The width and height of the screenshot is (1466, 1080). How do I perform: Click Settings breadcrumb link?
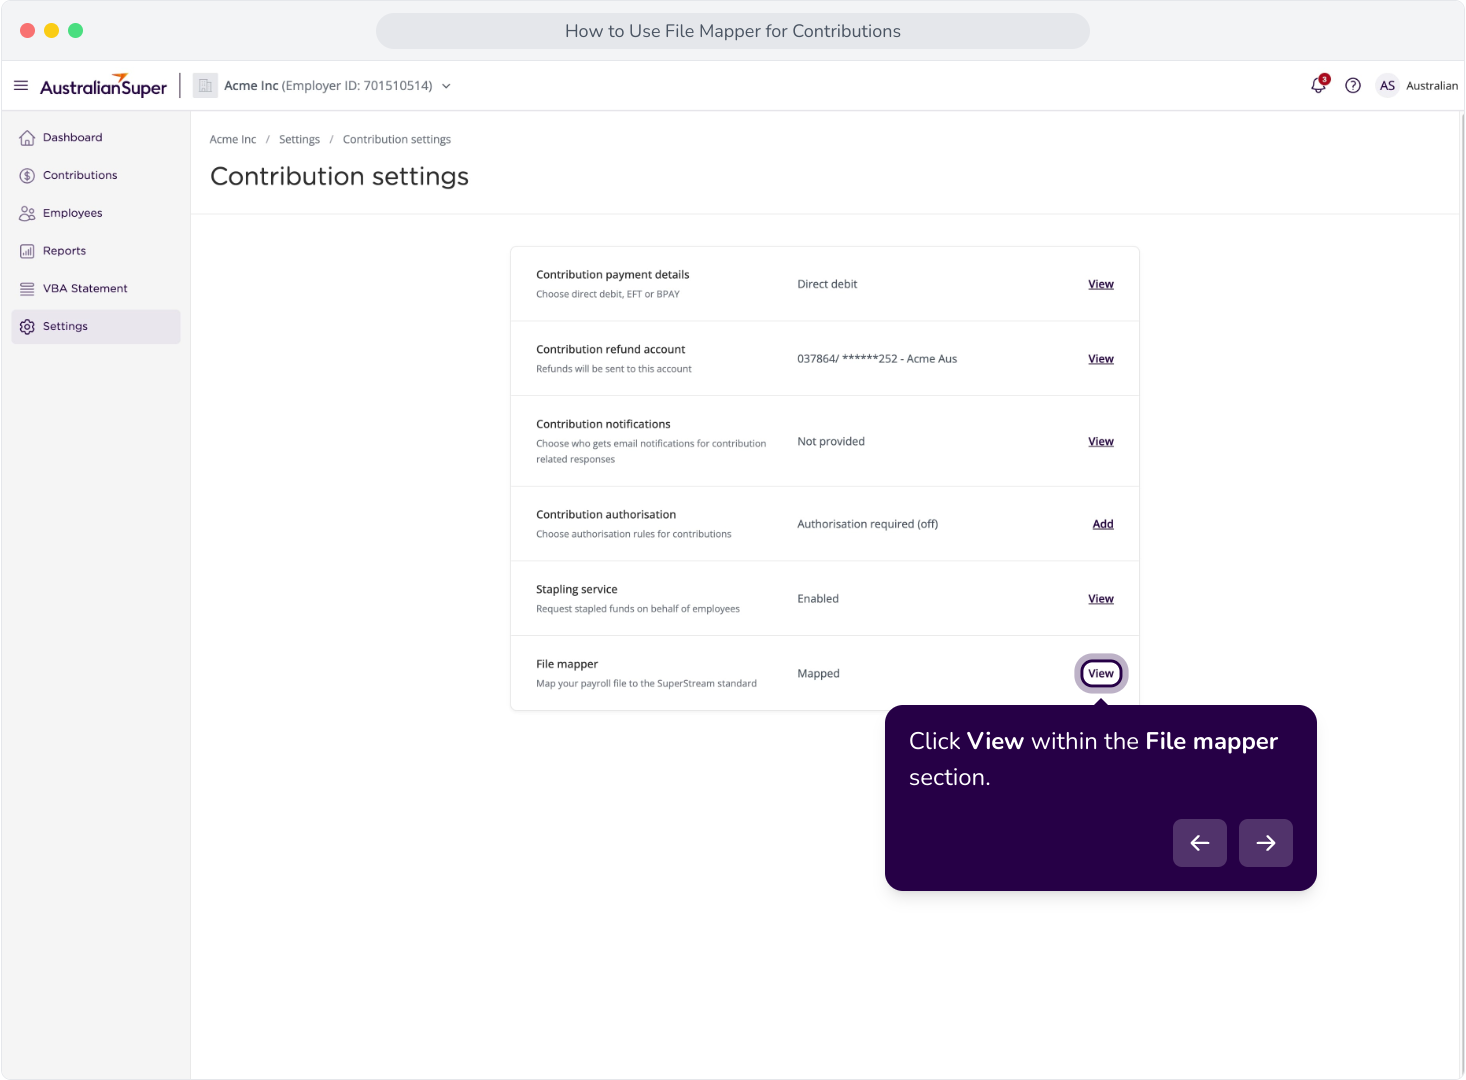pyautogui.click(x=299, y=140)
